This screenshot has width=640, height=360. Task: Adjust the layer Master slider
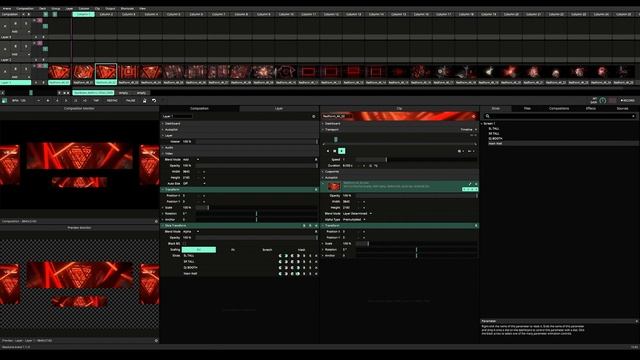click(256, 142)
